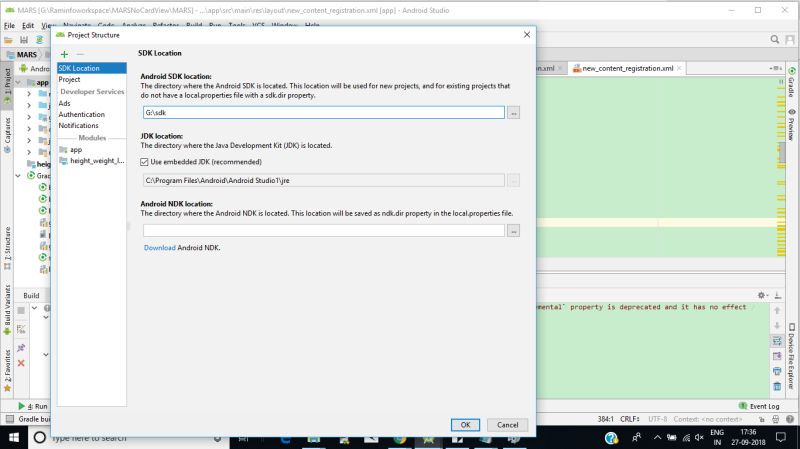Viewport: 800px width, 449px height.
Task: Open the Windows notification center
Action: tap(781, 437)
